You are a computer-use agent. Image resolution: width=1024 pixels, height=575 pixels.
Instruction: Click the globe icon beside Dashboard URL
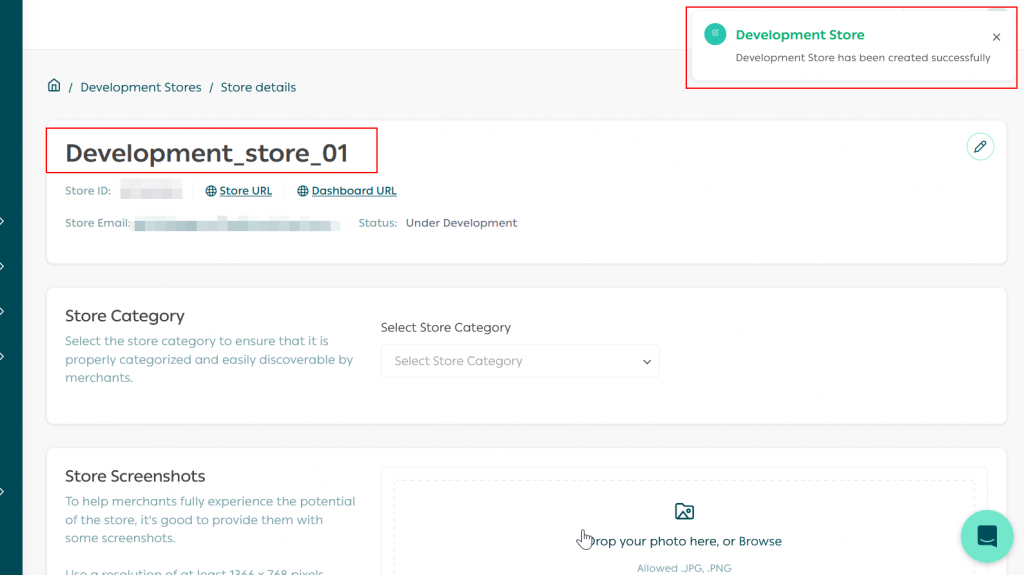[303, 191]
